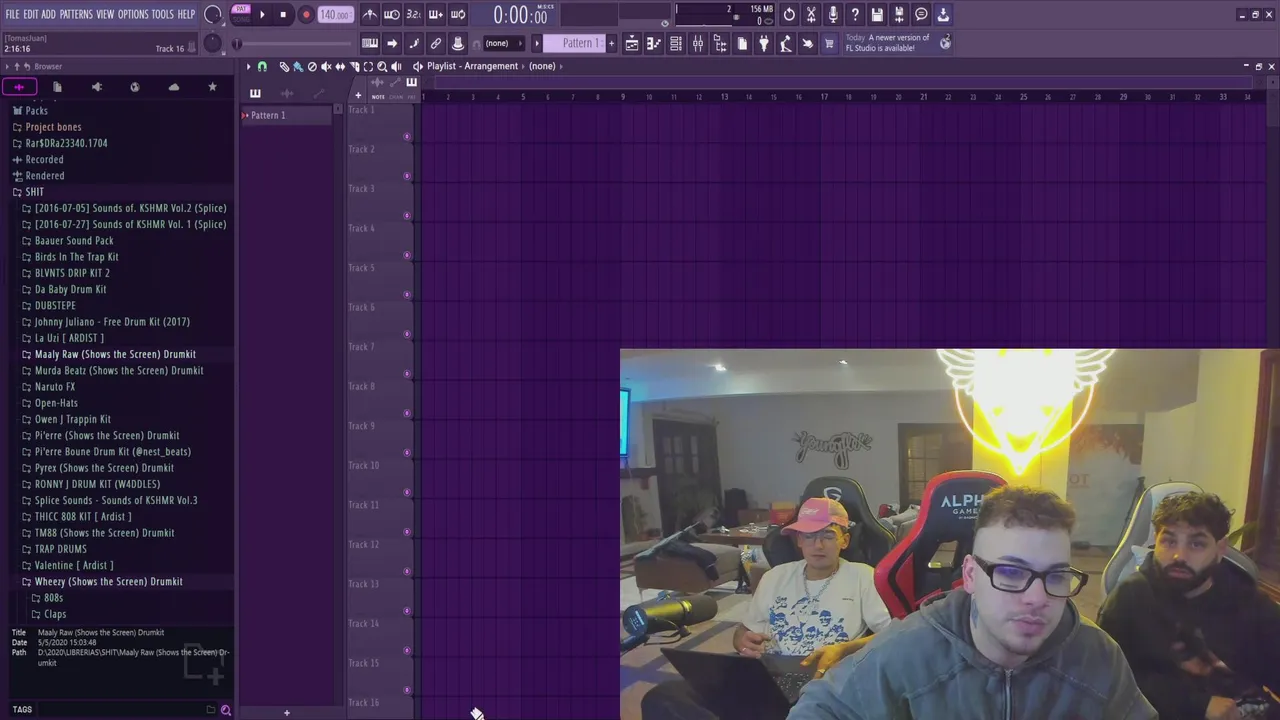Toggle typing keyboard to piano icon
The image size is (1280, 720).
pos(370,43)
